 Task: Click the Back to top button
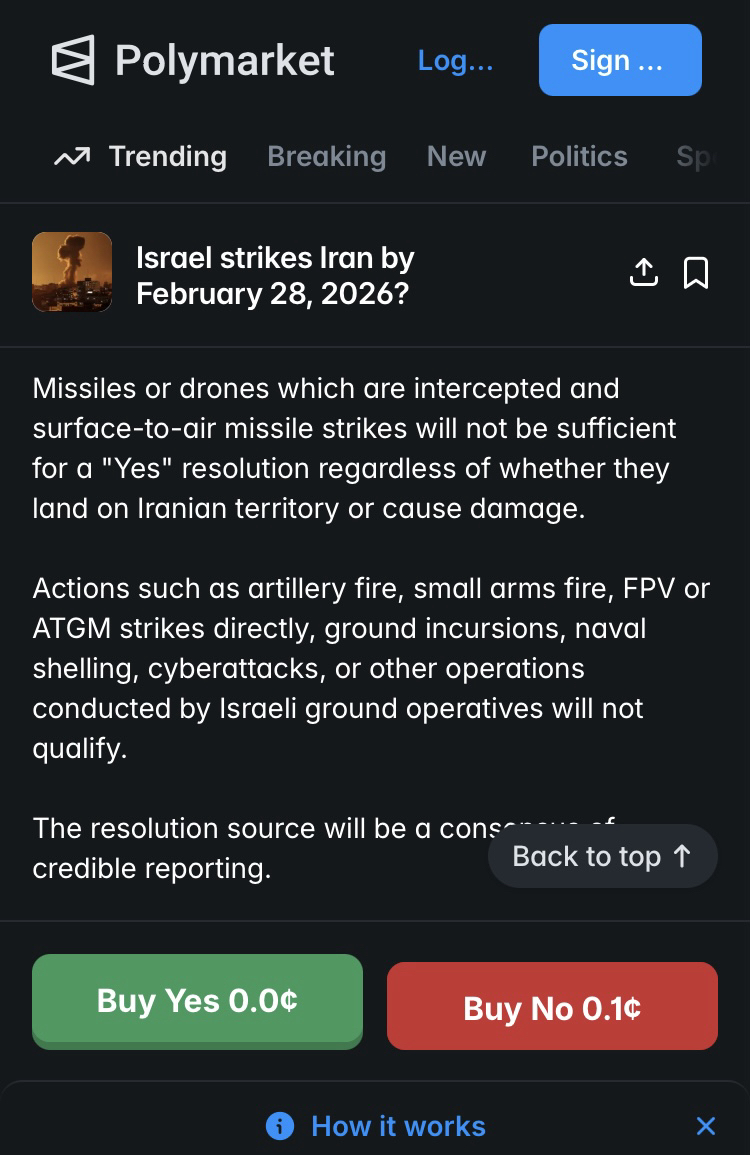[602, 856]
